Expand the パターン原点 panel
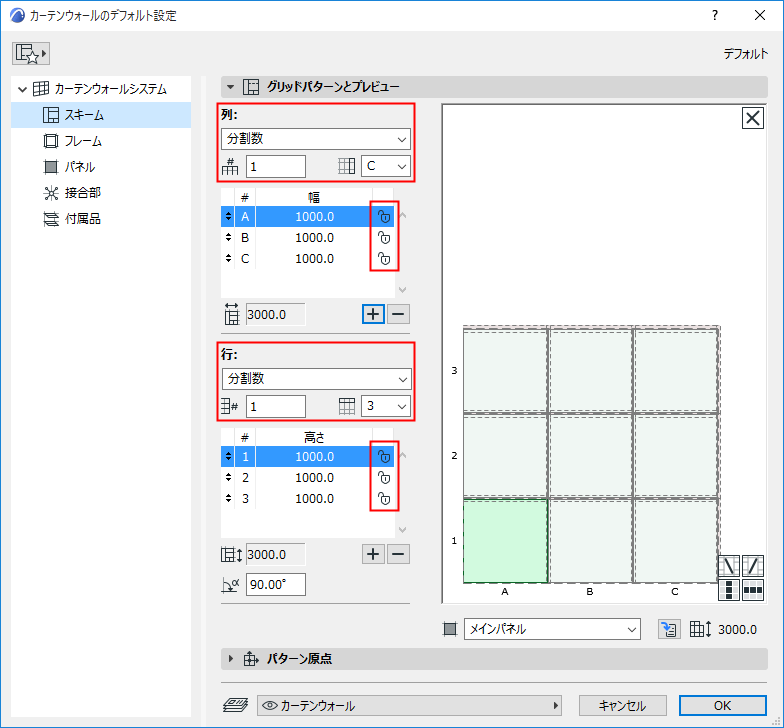784x728 pixels. click(x=230, y=658)
